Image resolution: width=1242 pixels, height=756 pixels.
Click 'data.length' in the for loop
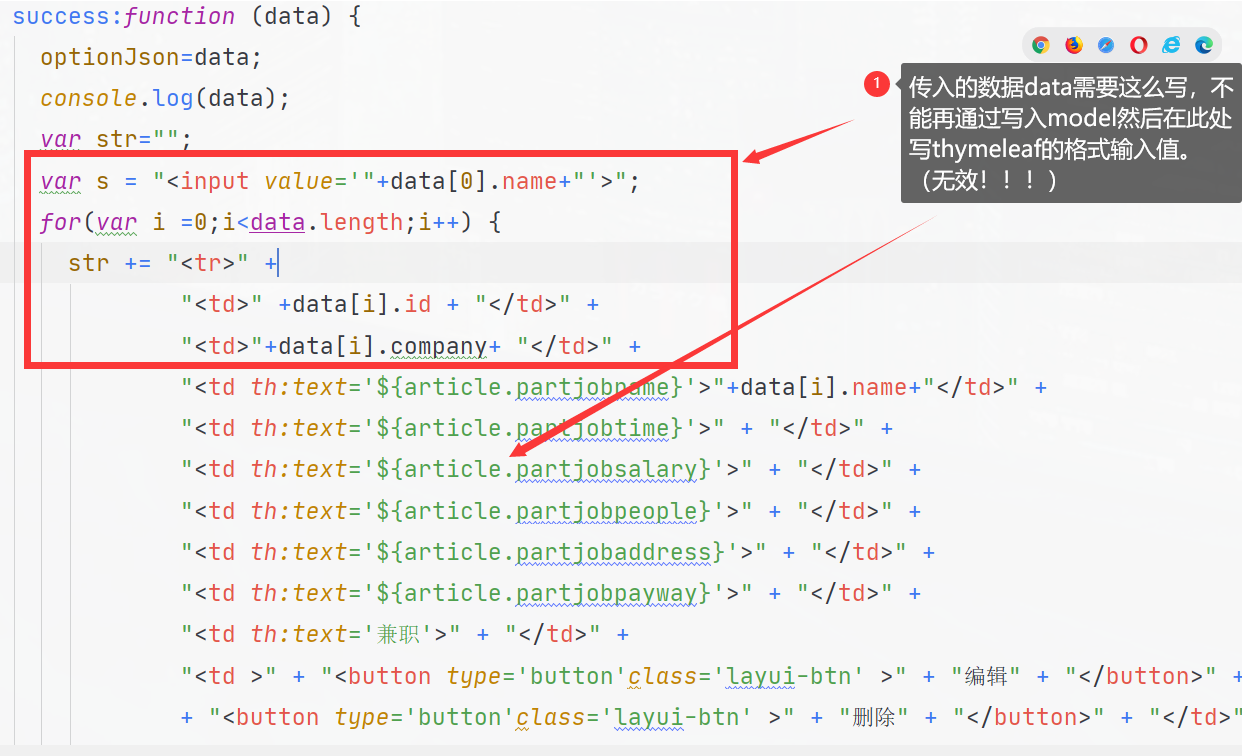point(327,223)
